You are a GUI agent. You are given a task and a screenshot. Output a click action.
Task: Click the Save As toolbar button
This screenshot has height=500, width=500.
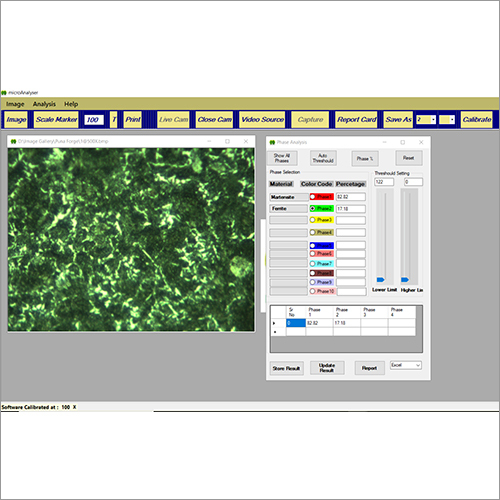click(x=398, y=120)
